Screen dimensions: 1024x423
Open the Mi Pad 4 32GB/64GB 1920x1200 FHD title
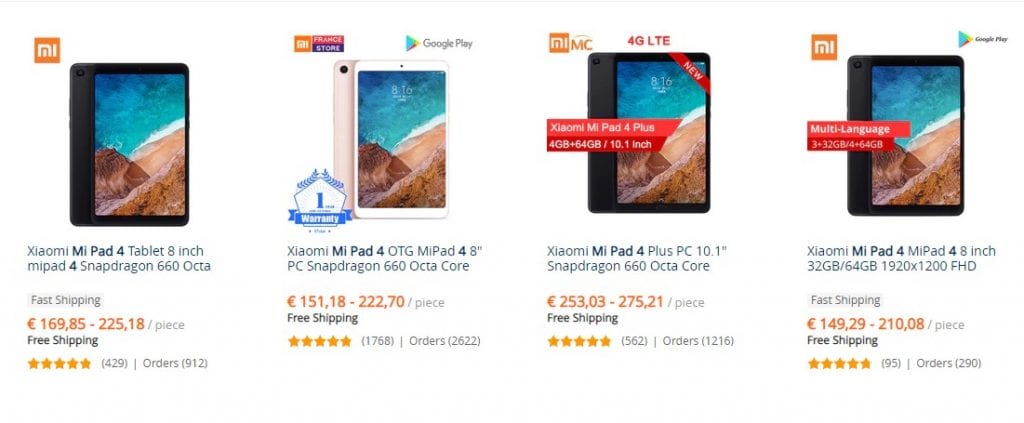pos(901,258)
